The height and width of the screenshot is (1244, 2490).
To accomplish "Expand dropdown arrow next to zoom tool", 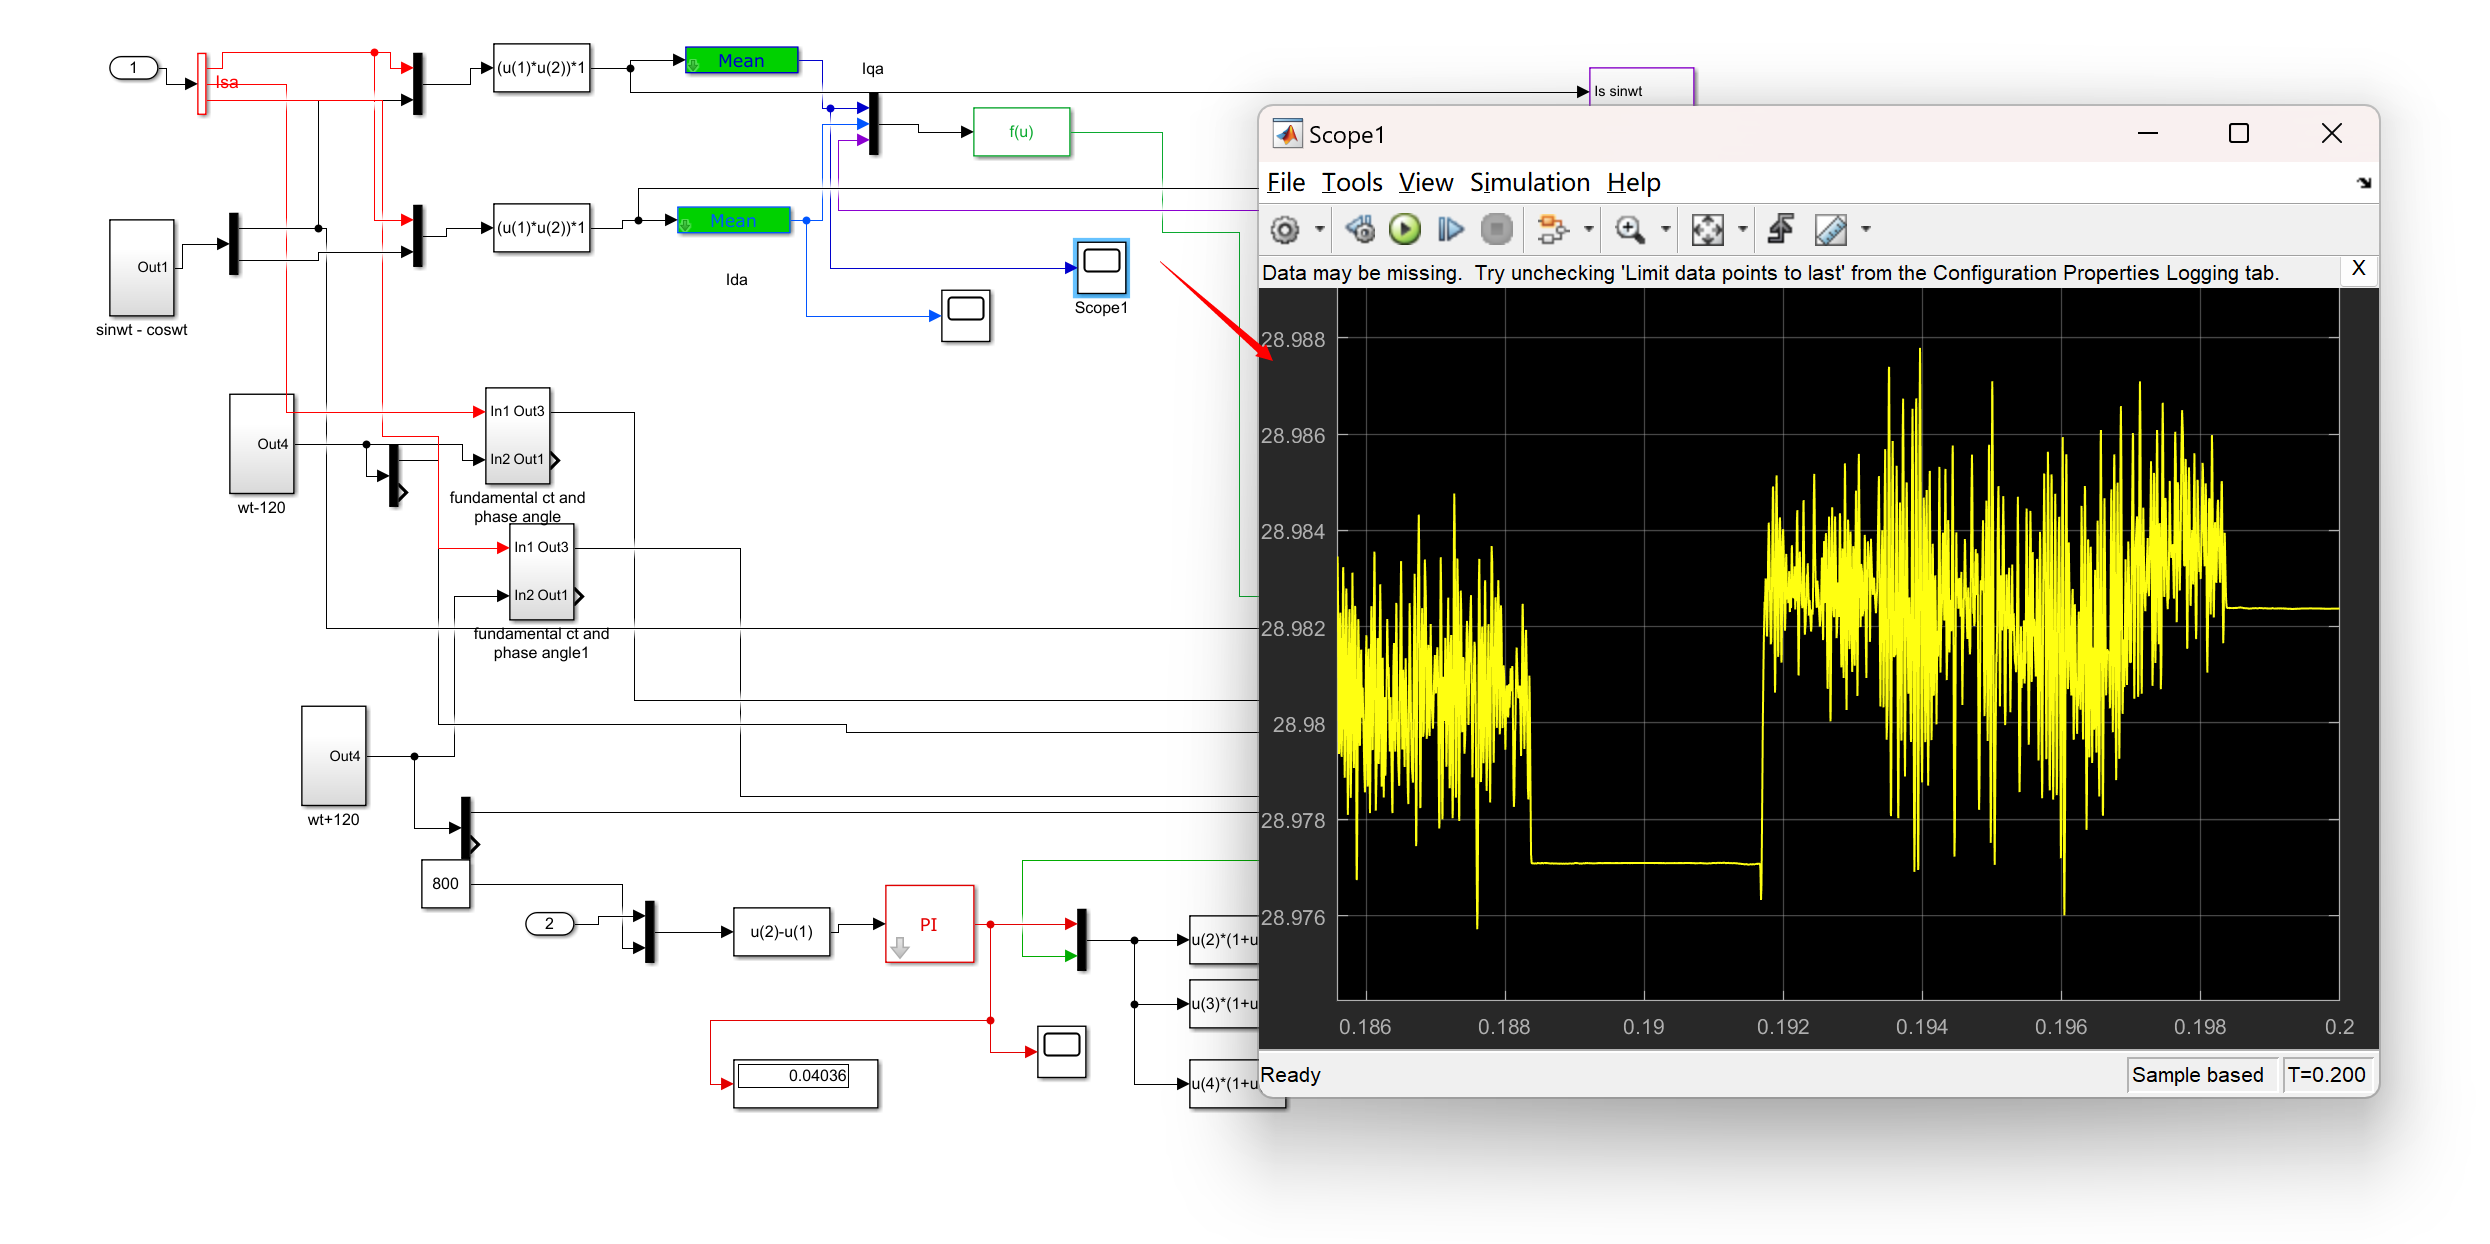I will point(1665,230).
